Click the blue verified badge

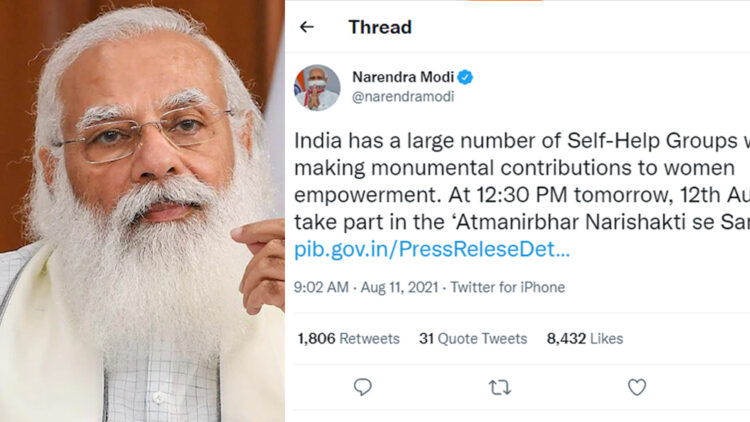[466, 77]
